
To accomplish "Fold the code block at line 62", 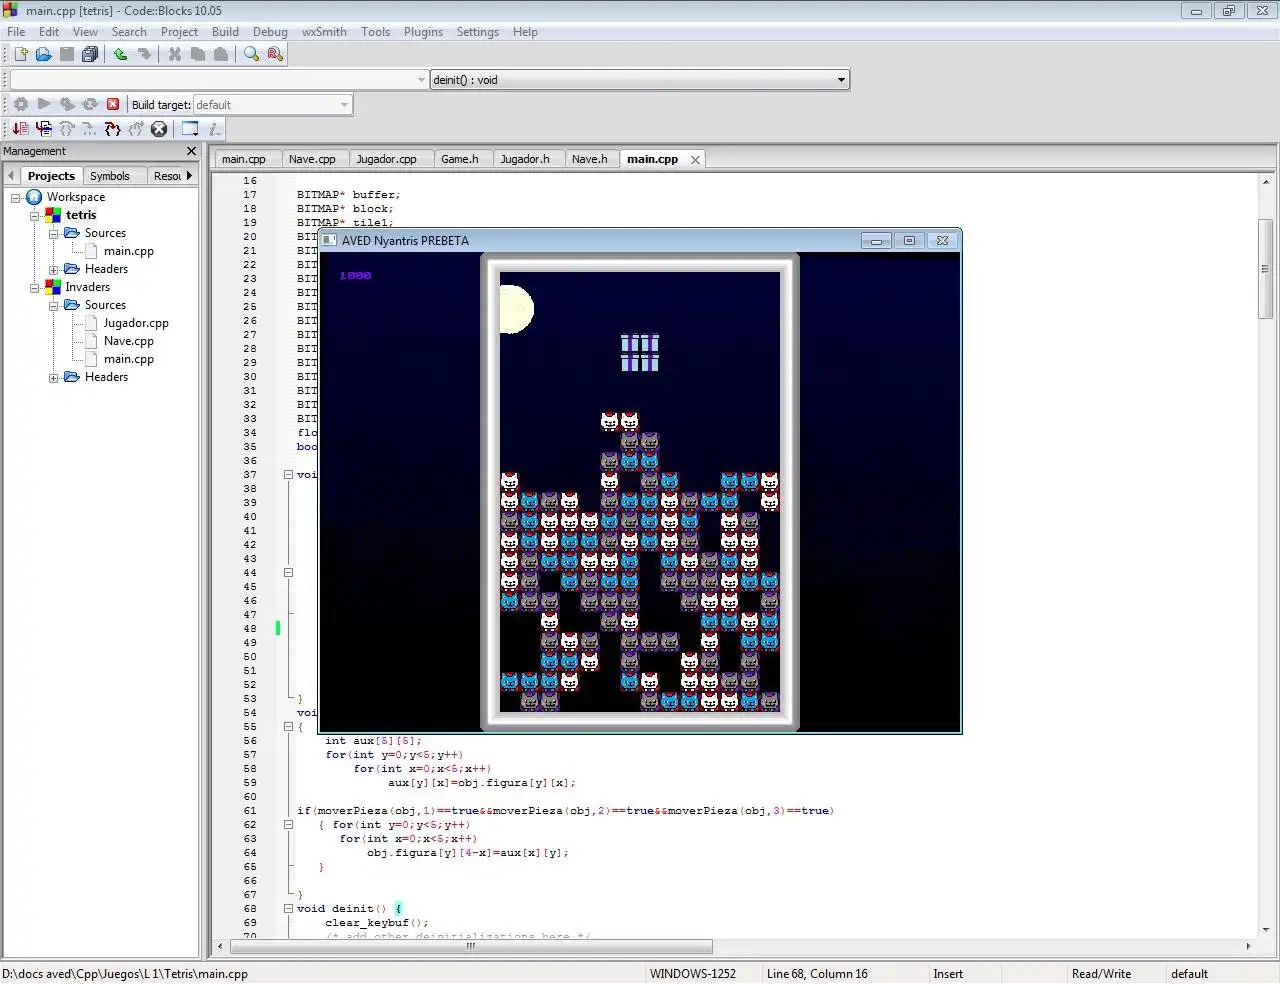I will (x=288, y=825).
